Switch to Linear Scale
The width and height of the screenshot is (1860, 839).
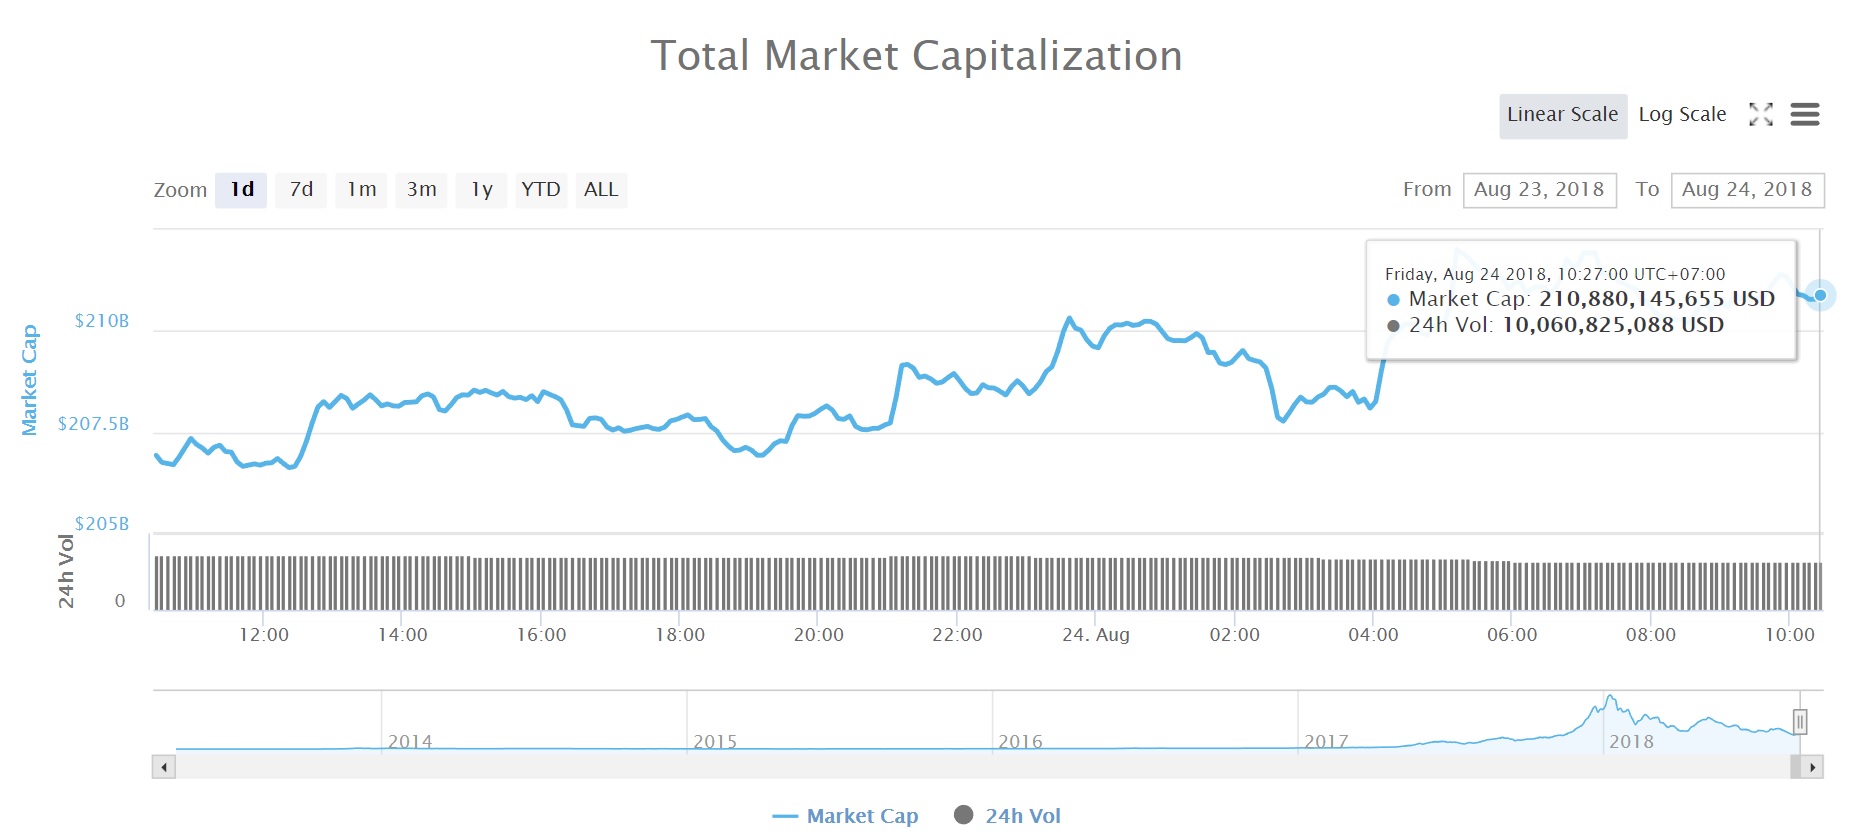coord(1563,115)
